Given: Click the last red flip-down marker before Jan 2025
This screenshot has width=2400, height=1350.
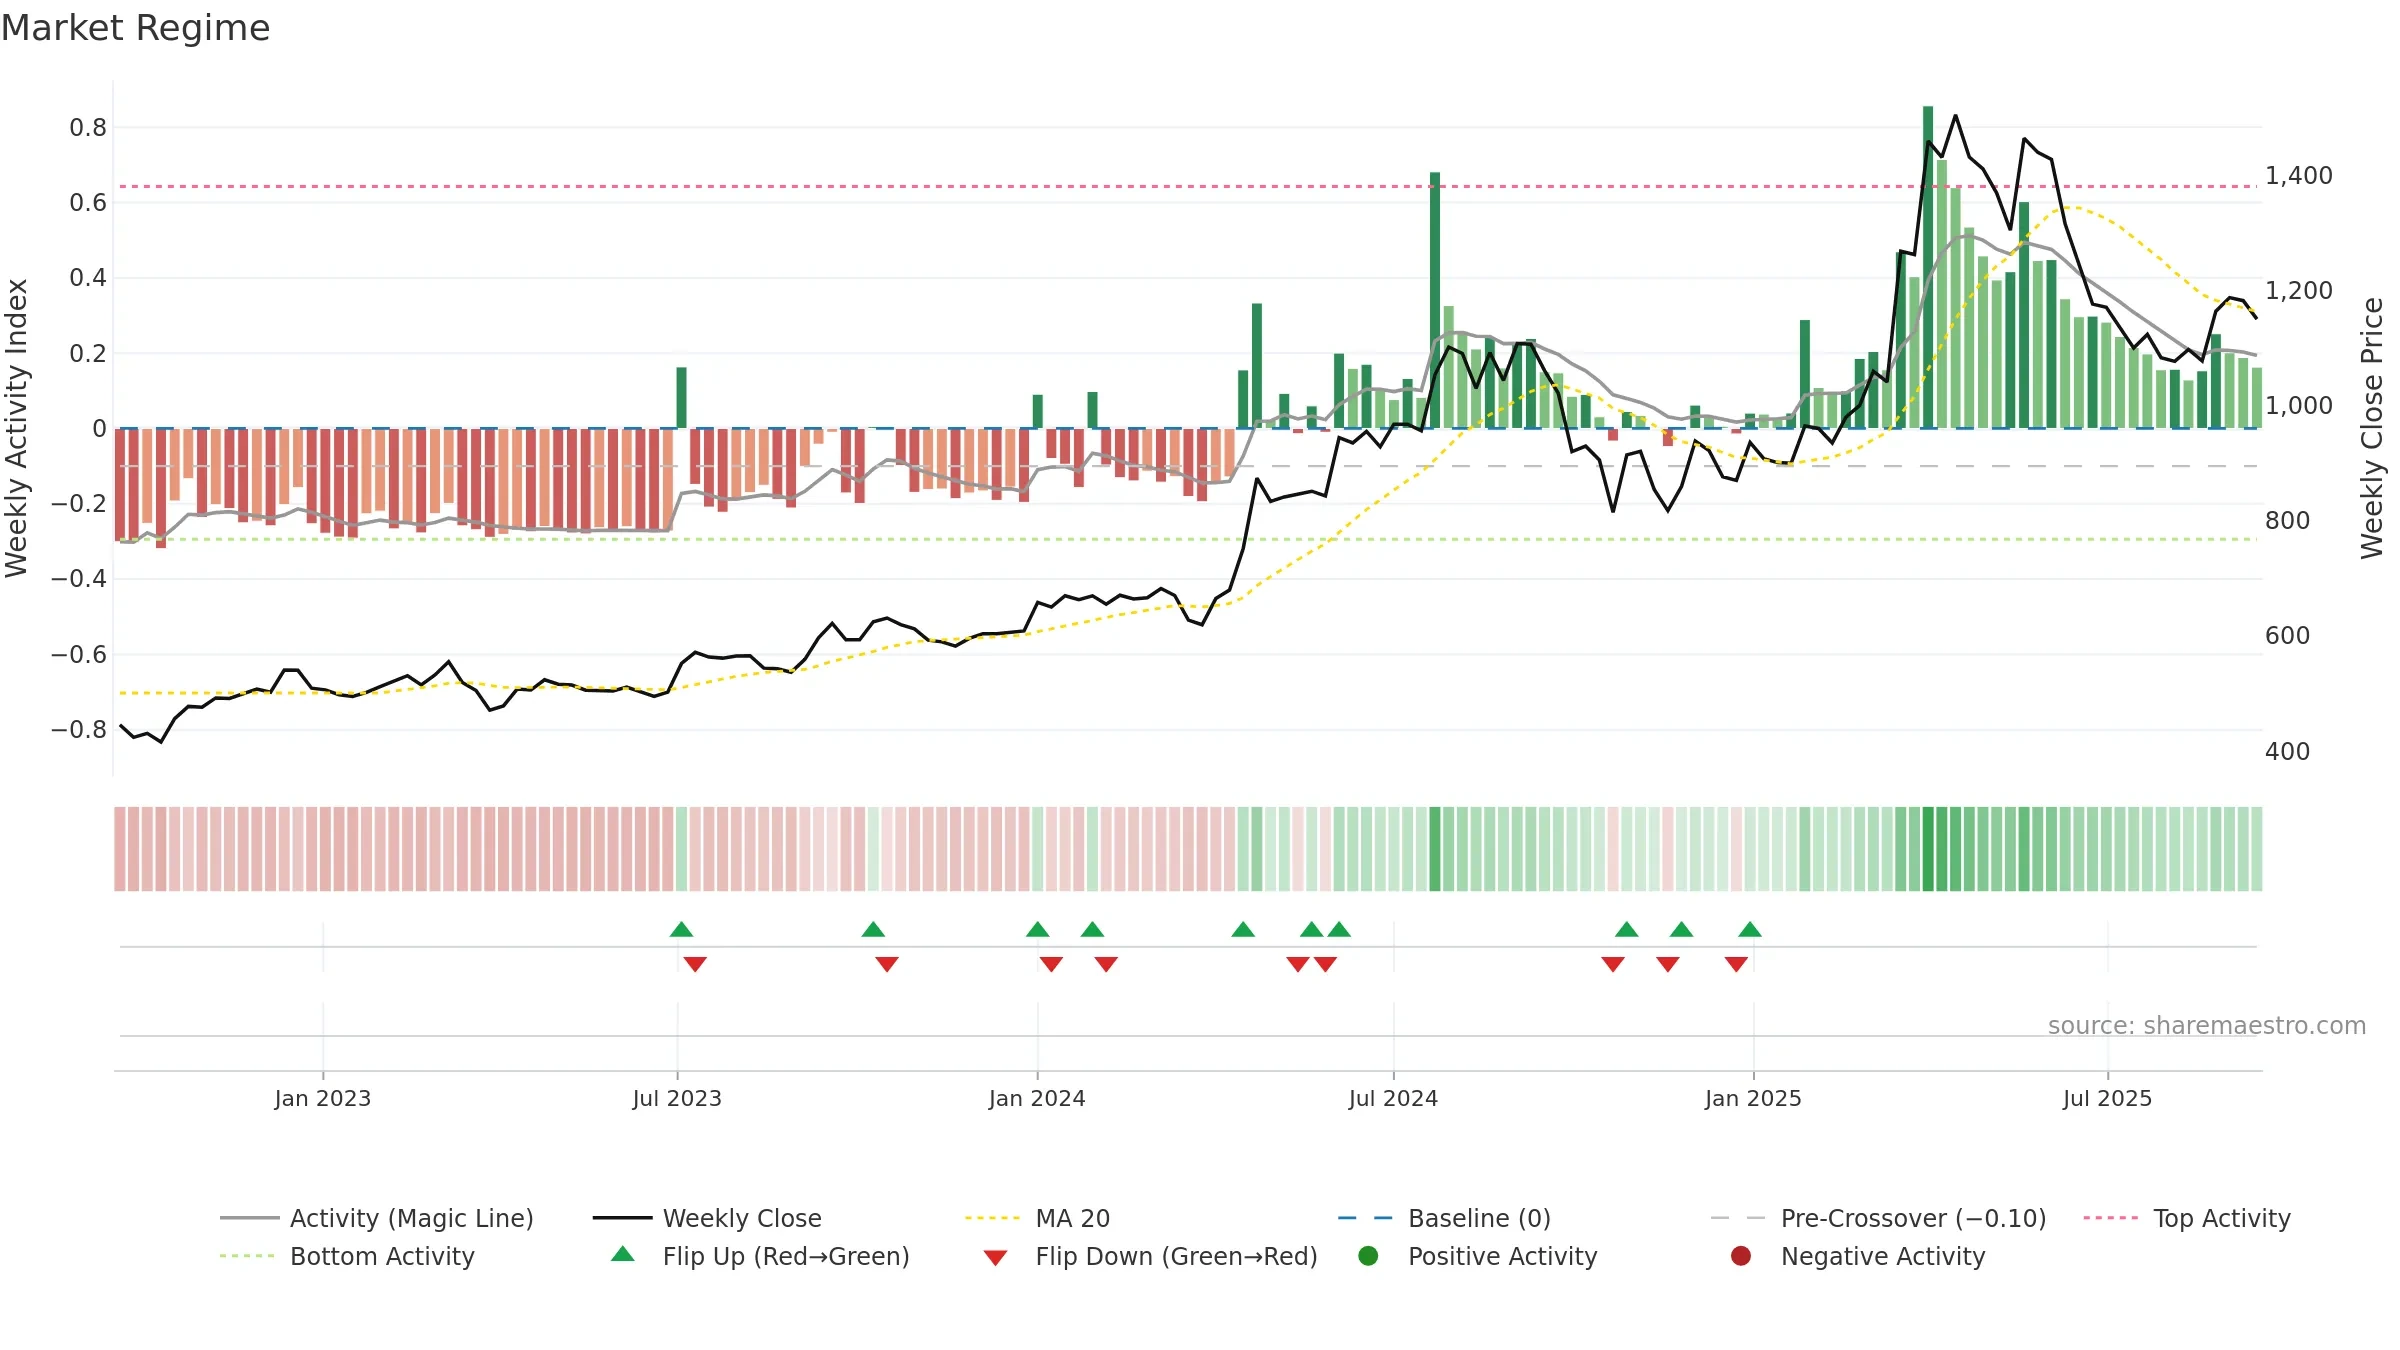Looking at the screenshot, I should pos(1736,964).
